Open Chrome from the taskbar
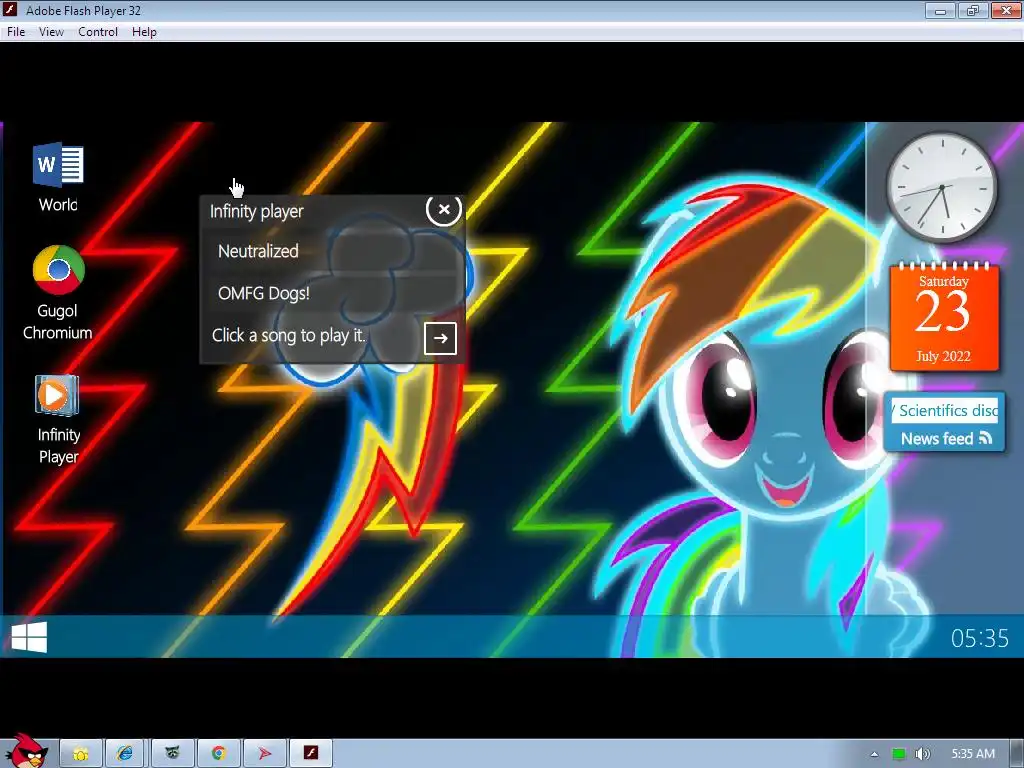 pos(218,754)
